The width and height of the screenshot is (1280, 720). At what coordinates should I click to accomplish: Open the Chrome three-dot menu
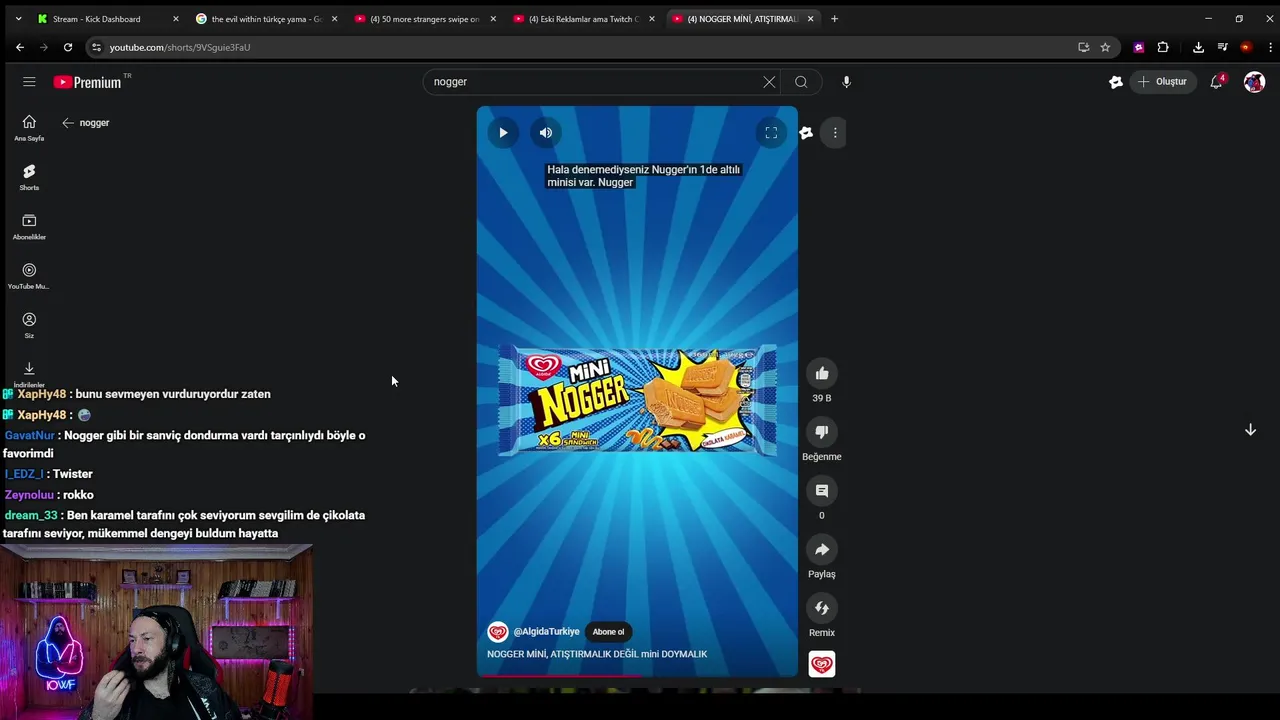coord(1270,47)
